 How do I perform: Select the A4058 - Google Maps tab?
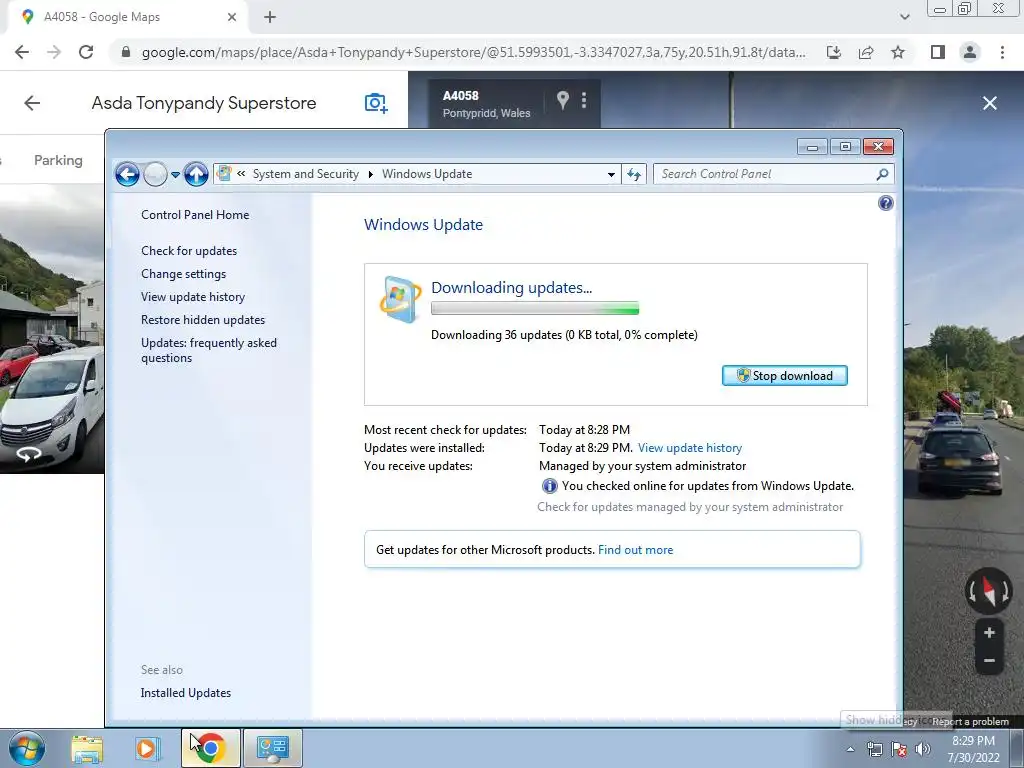point(127,17)
